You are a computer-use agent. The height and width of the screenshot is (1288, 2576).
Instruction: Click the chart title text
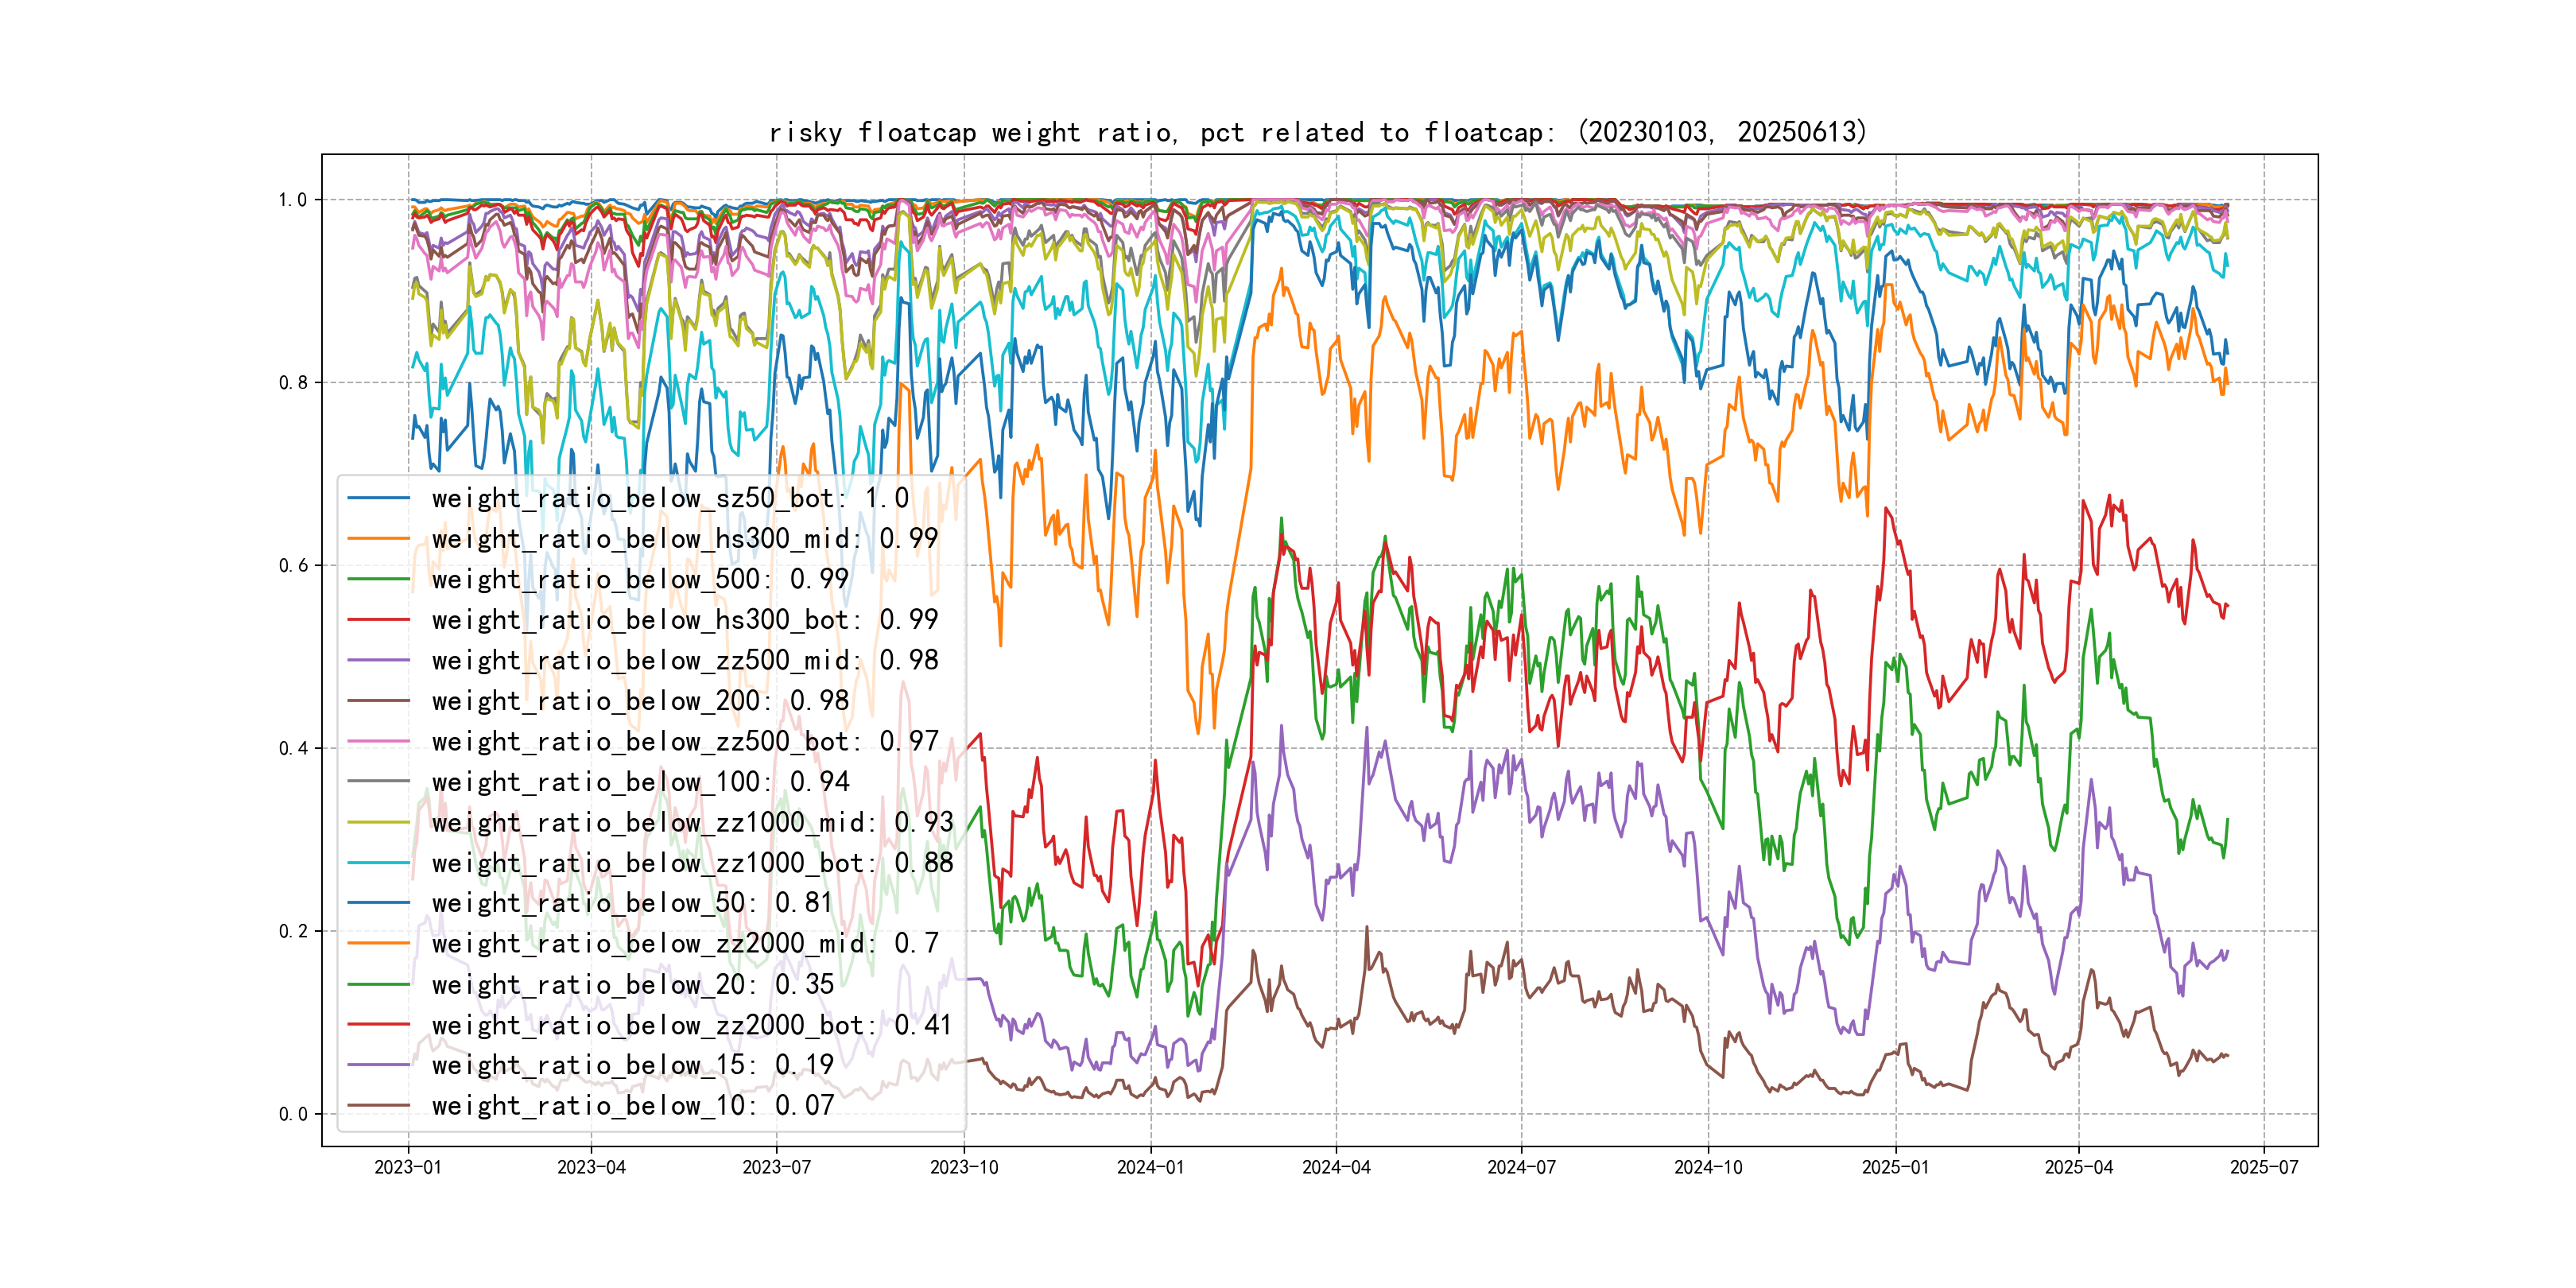click(x=1317, y=132)
